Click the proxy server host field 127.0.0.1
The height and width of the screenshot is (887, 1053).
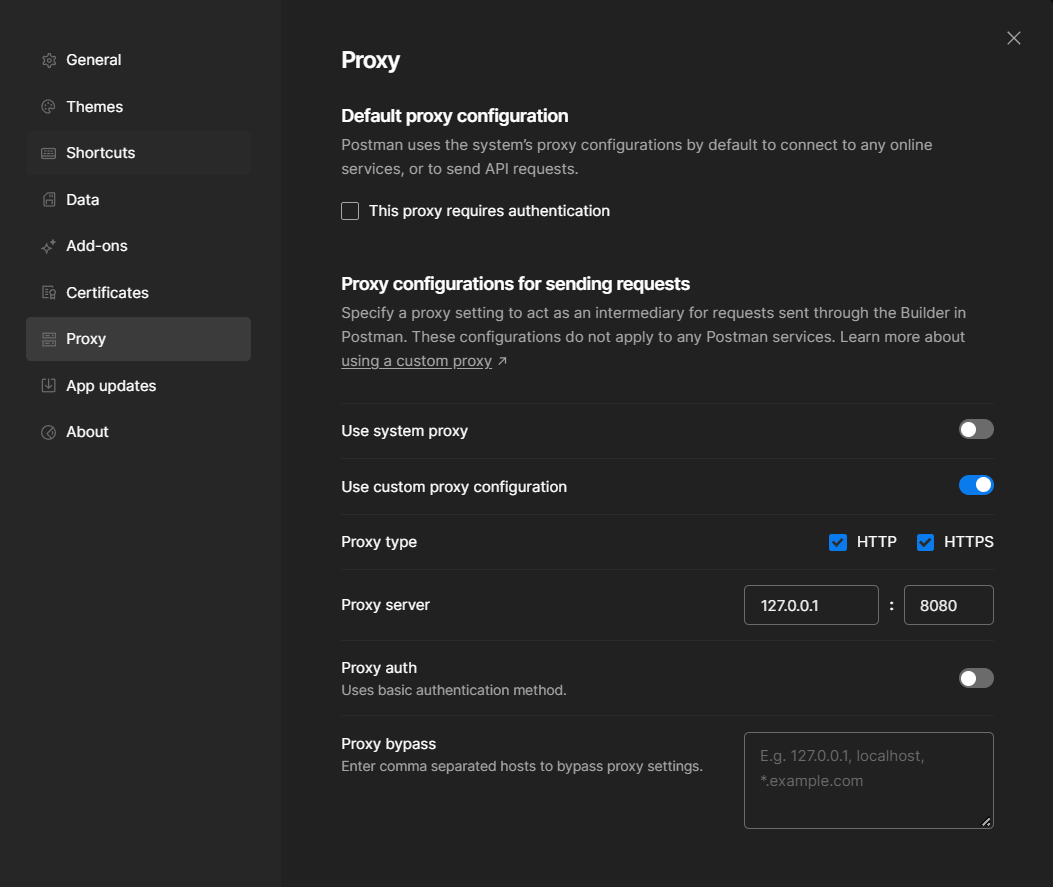[x=811, y=605]
